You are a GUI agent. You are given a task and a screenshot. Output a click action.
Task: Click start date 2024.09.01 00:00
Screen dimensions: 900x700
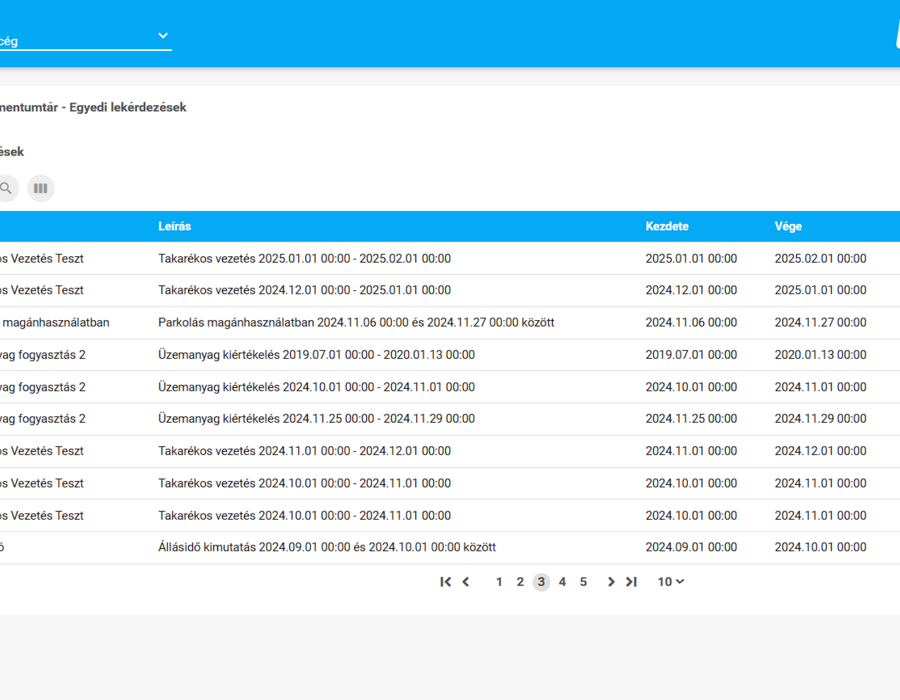(692, 547)
